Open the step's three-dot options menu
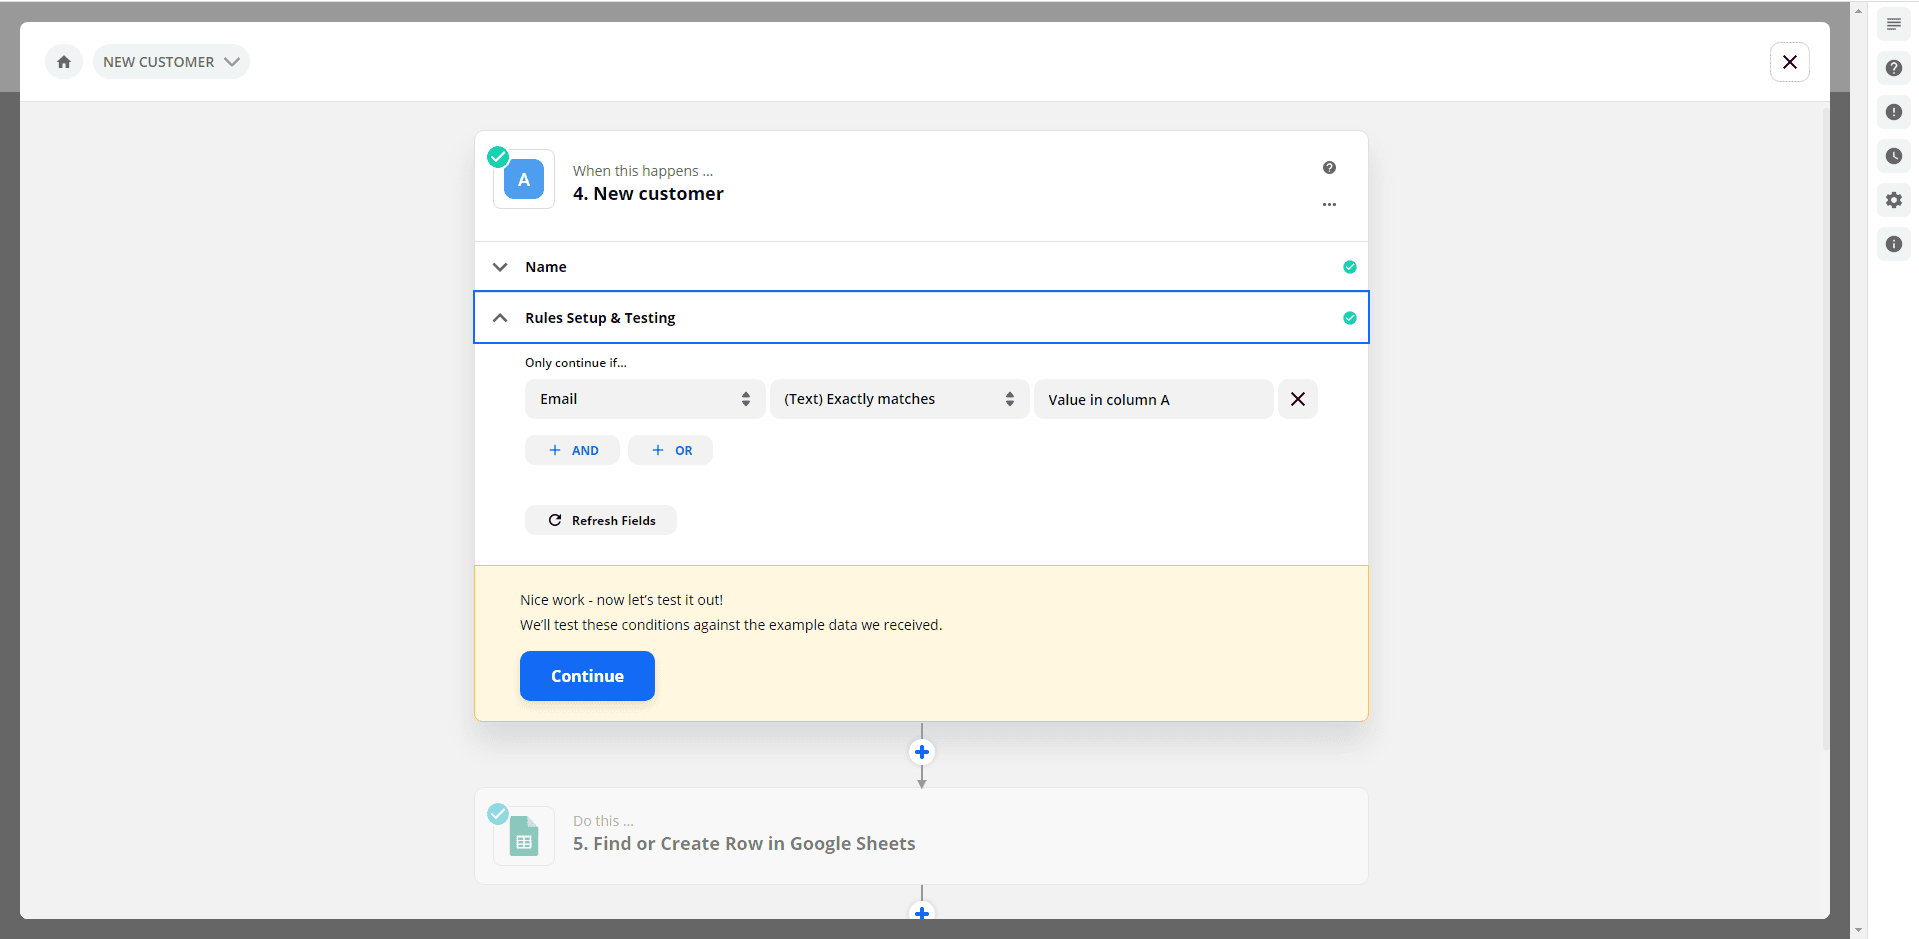1919x939 pixels. [1329, 204]
